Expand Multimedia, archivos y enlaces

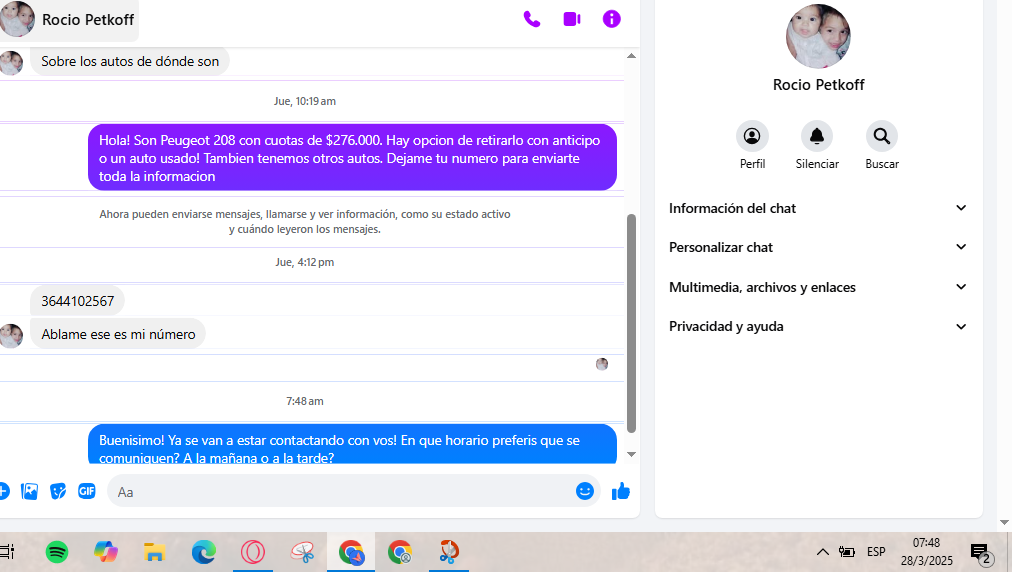click(x=818, y=287)
